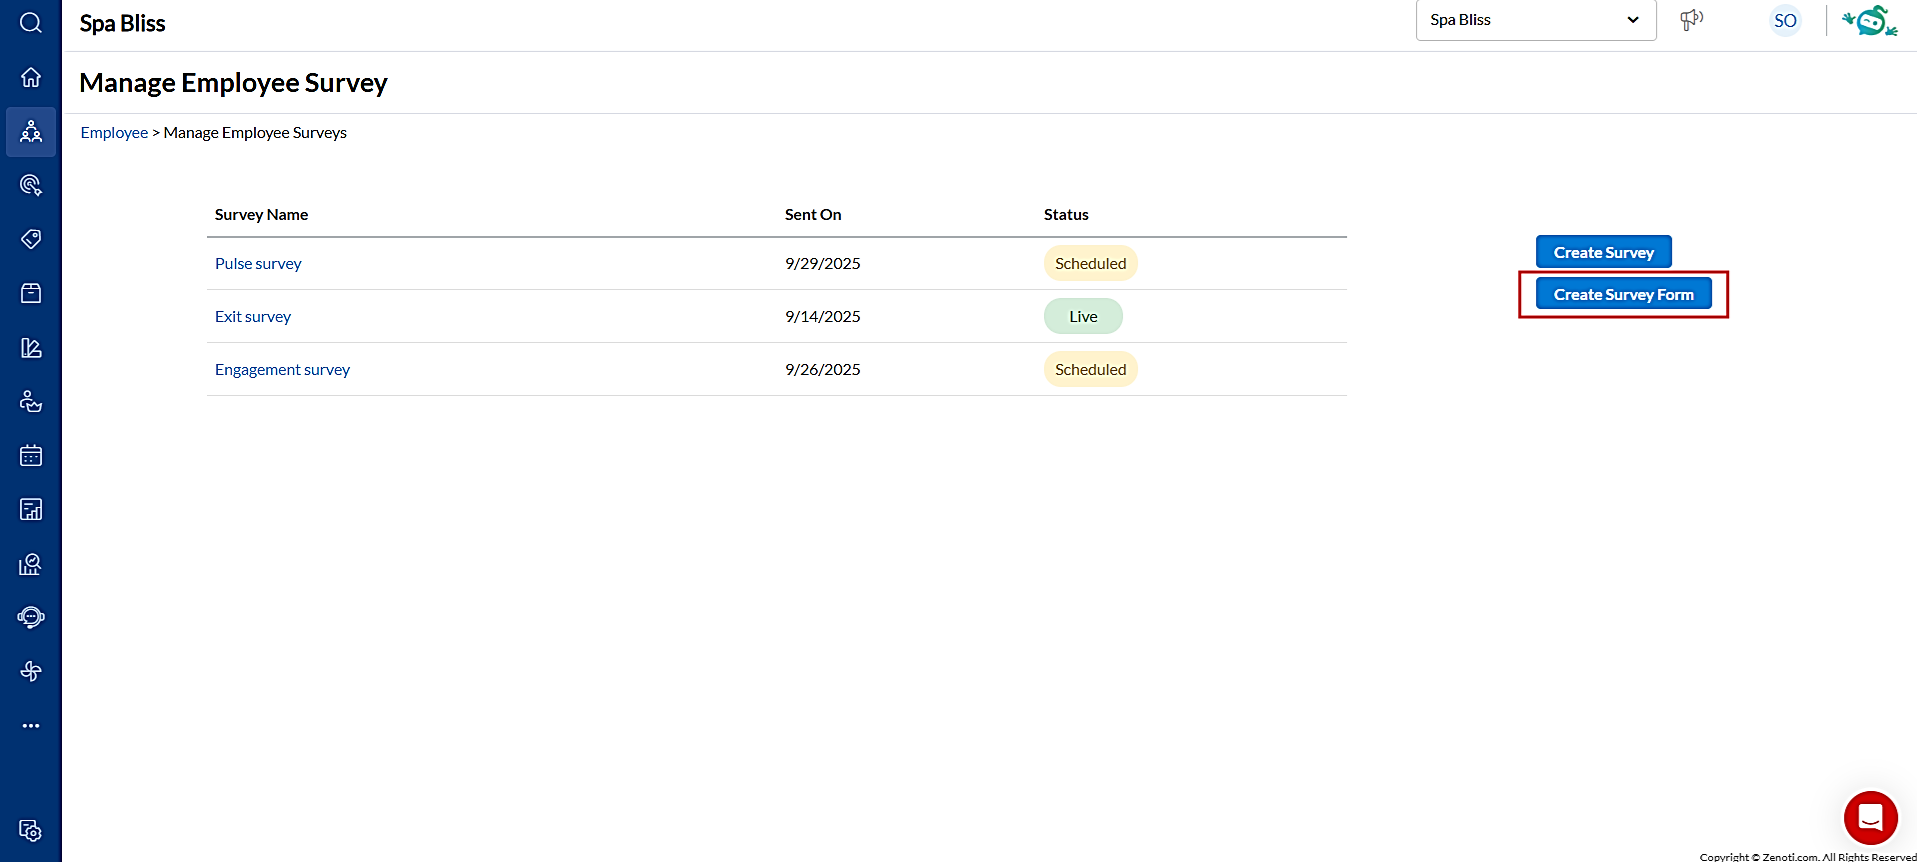Click the Create Survey Form button
This screenshot has width=1917, height=862.
1623,294
